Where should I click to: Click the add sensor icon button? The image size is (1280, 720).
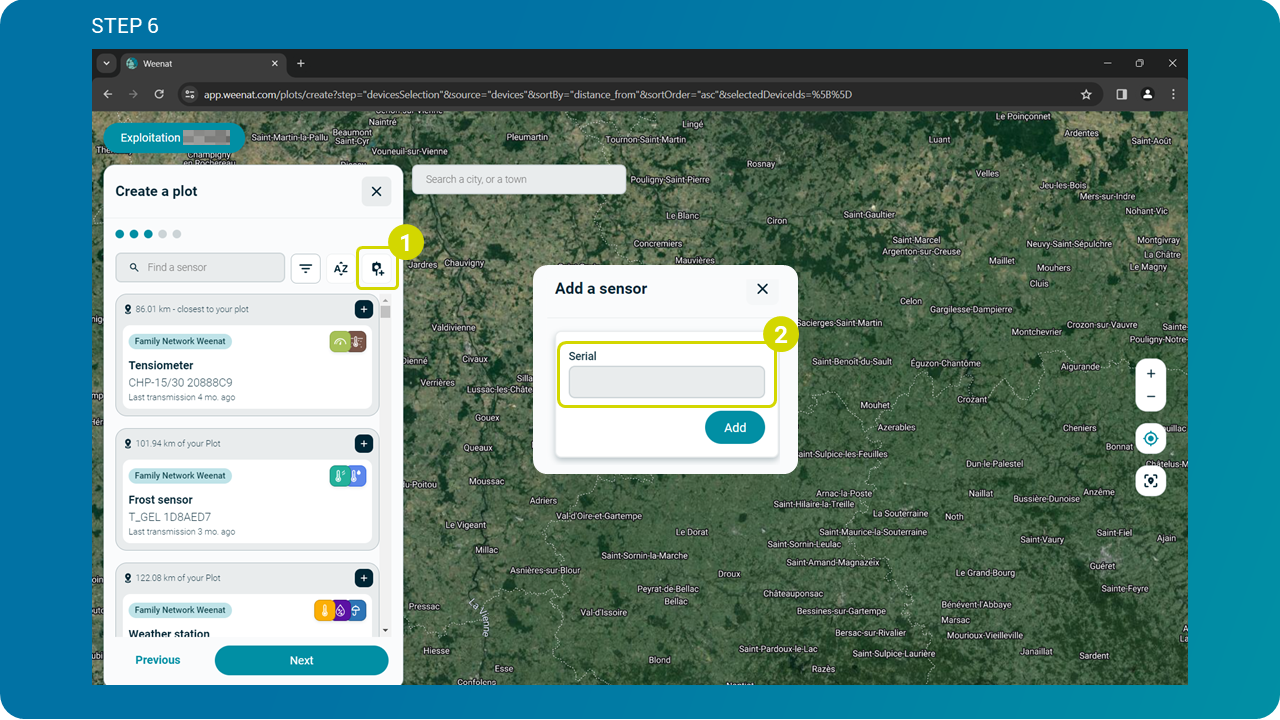pyautogui.click(x=377, y=268)
